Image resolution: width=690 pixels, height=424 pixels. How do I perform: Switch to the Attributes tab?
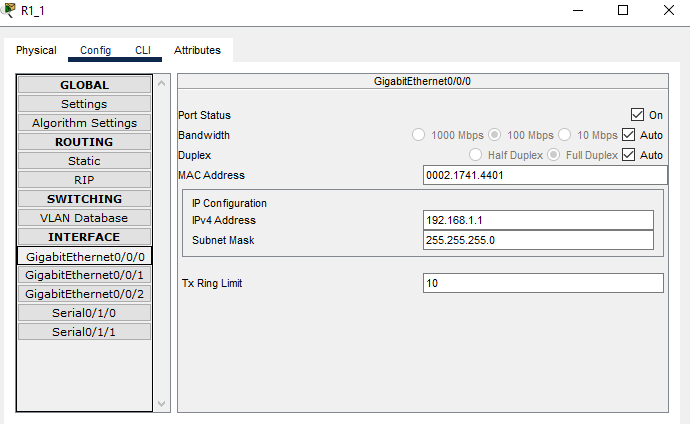point(197,50)
